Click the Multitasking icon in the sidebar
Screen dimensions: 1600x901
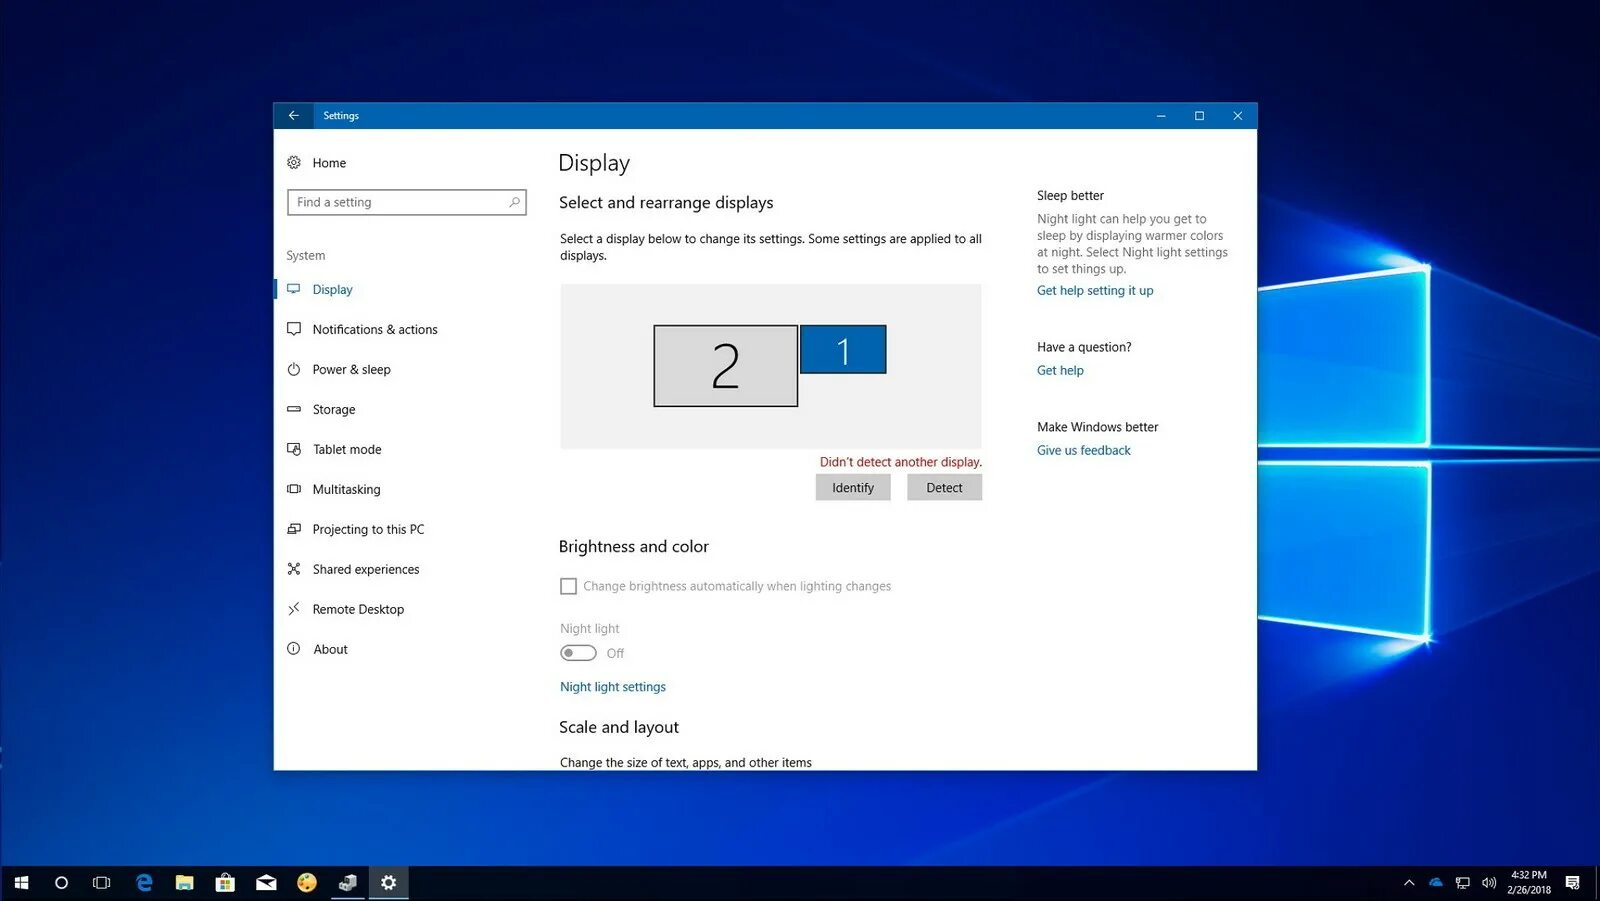[x=294, y=489]
